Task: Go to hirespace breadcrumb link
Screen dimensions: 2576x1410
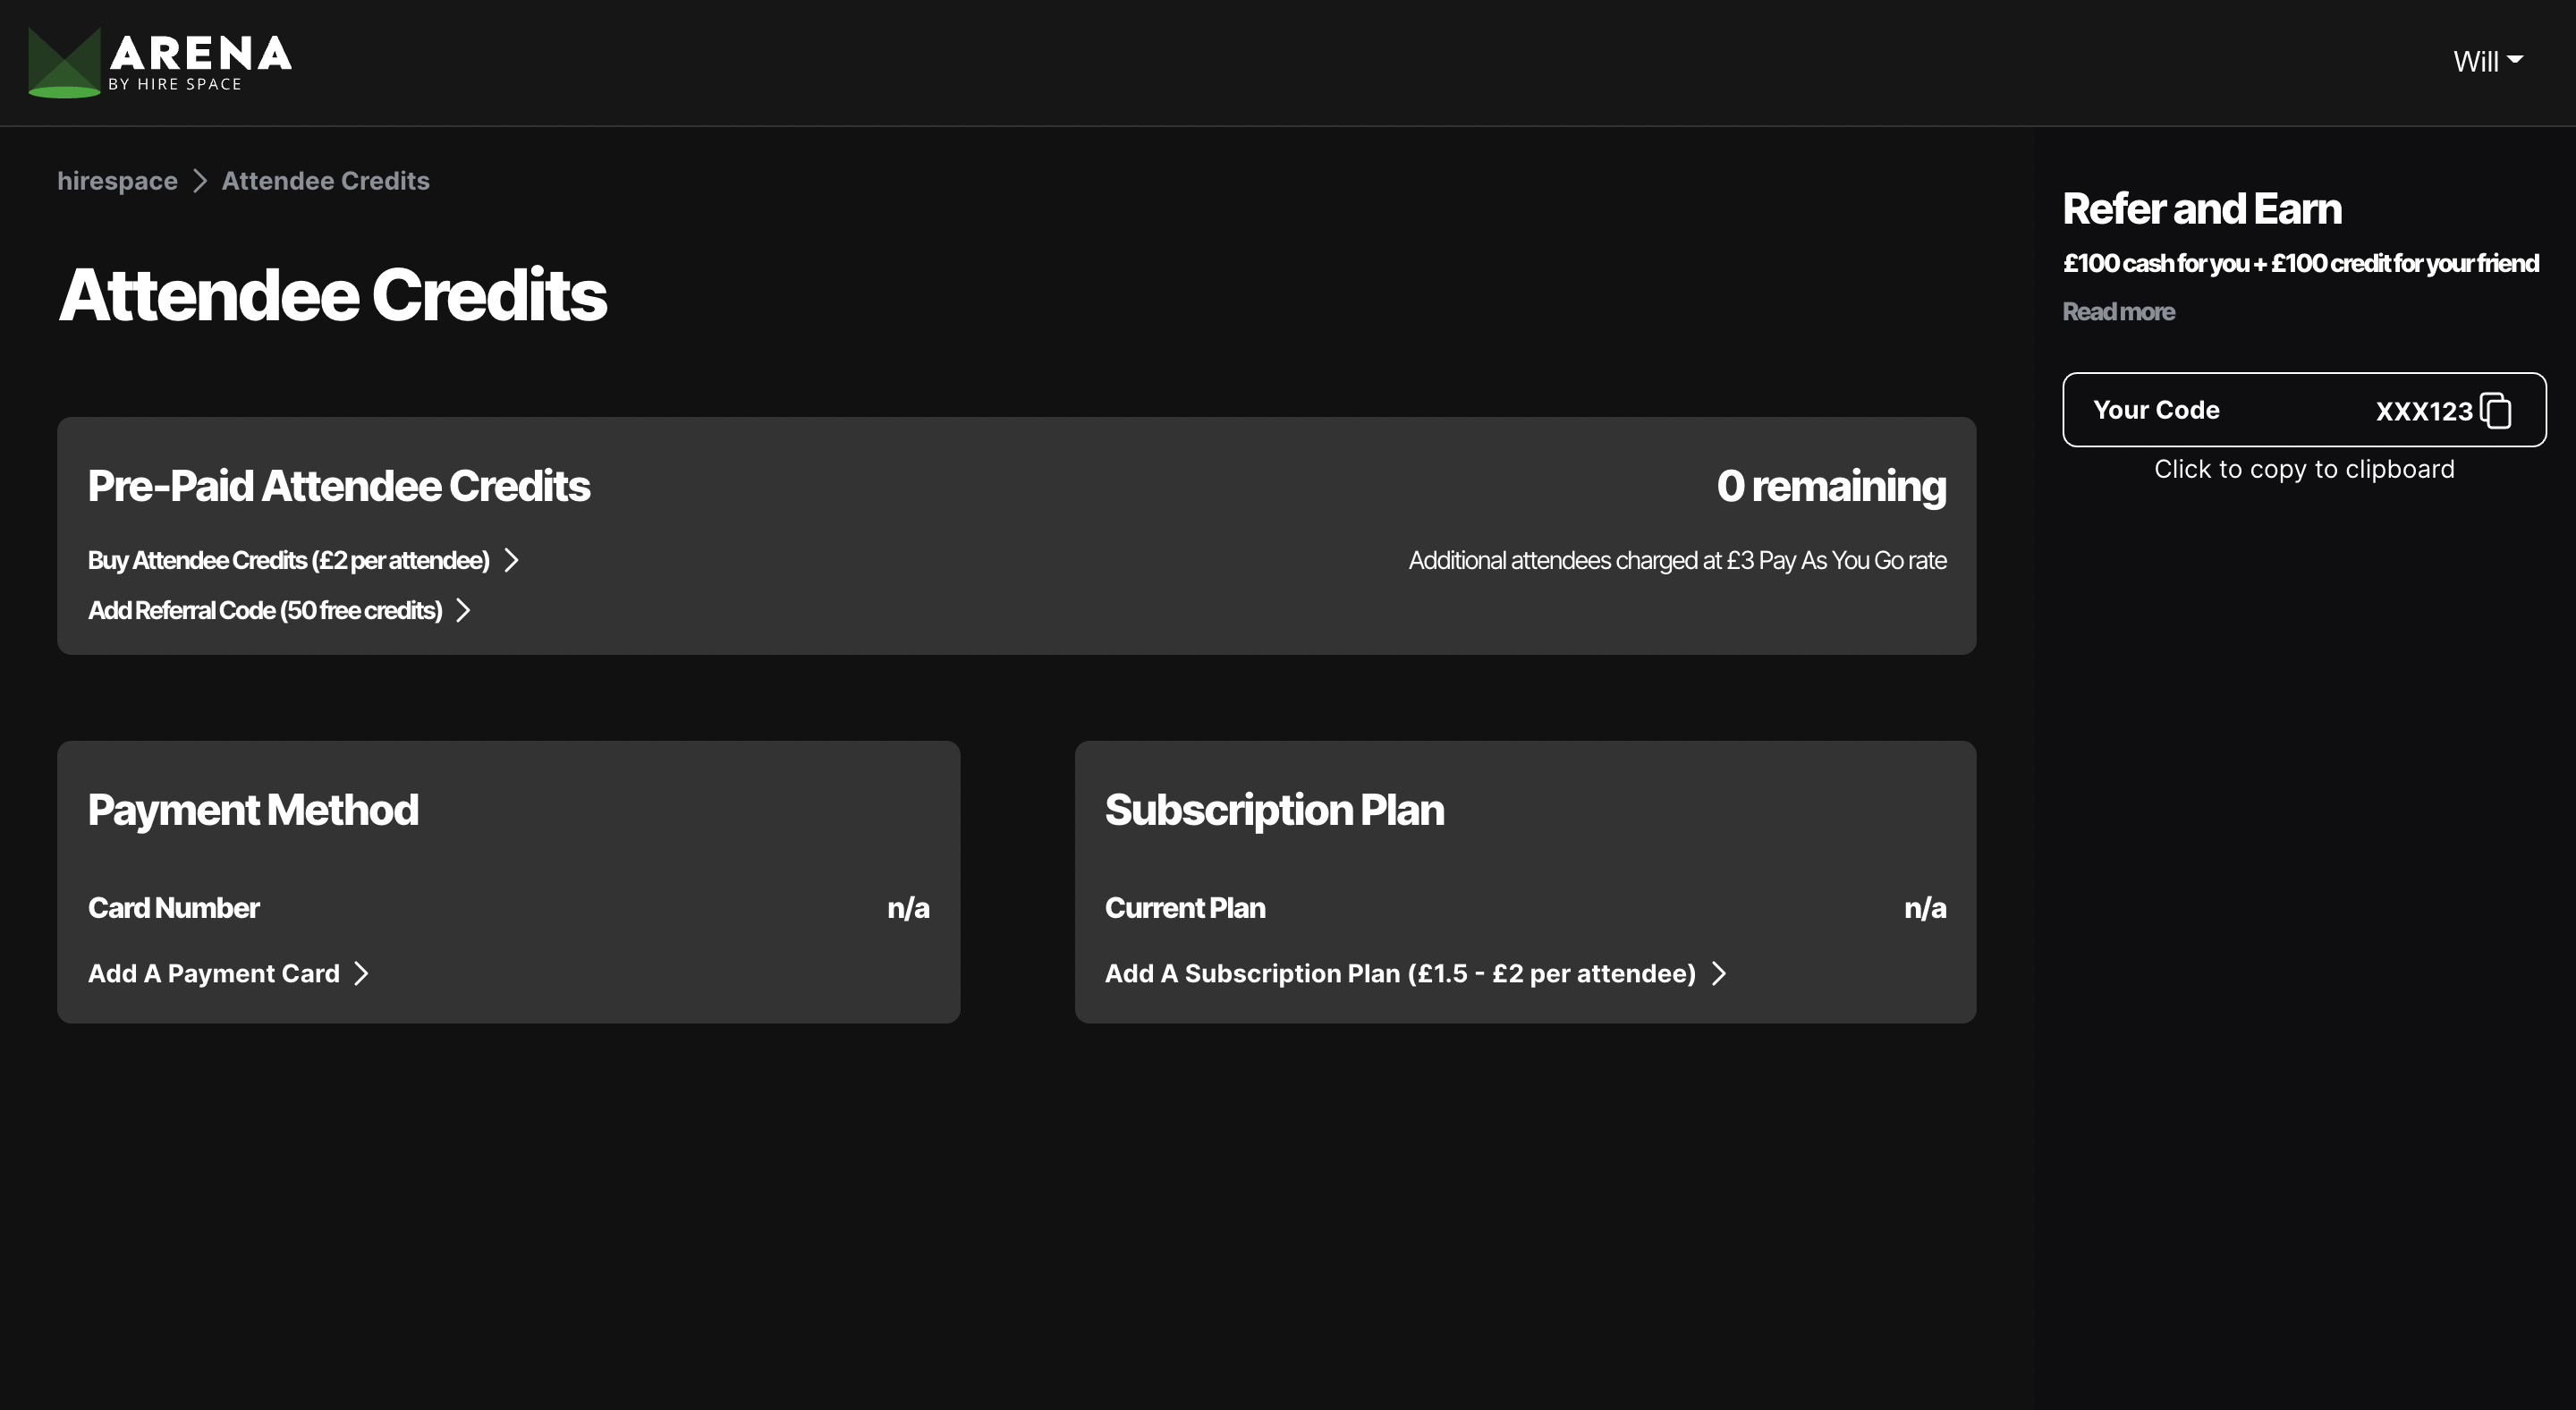Action: tap(117, 181)
